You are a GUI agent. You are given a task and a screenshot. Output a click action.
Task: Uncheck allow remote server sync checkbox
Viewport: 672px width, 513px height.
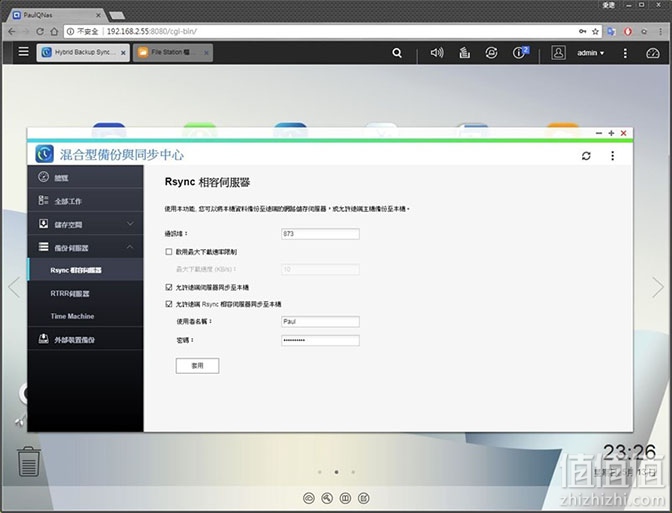pos(169,287)
